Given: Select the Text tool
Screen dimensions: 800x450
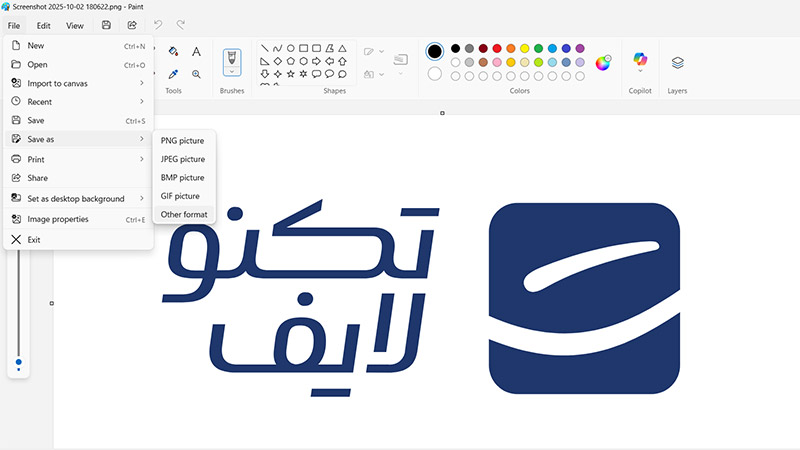Looking at the screenshot, I should pos(197,51).
